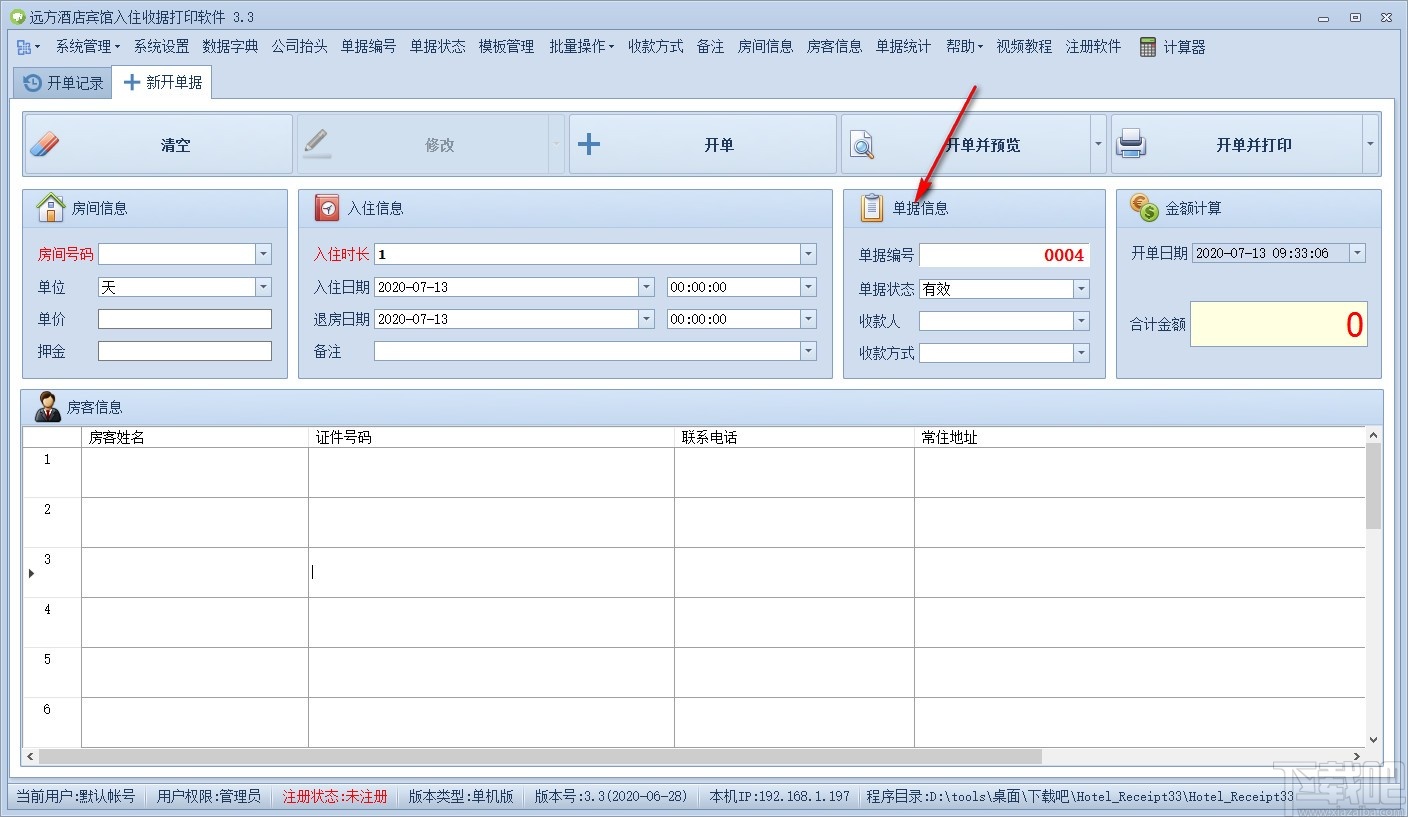The width and height of the screenshot is (1408, 817).
Task: Open the calculator tool icon
Action: 1148,46
